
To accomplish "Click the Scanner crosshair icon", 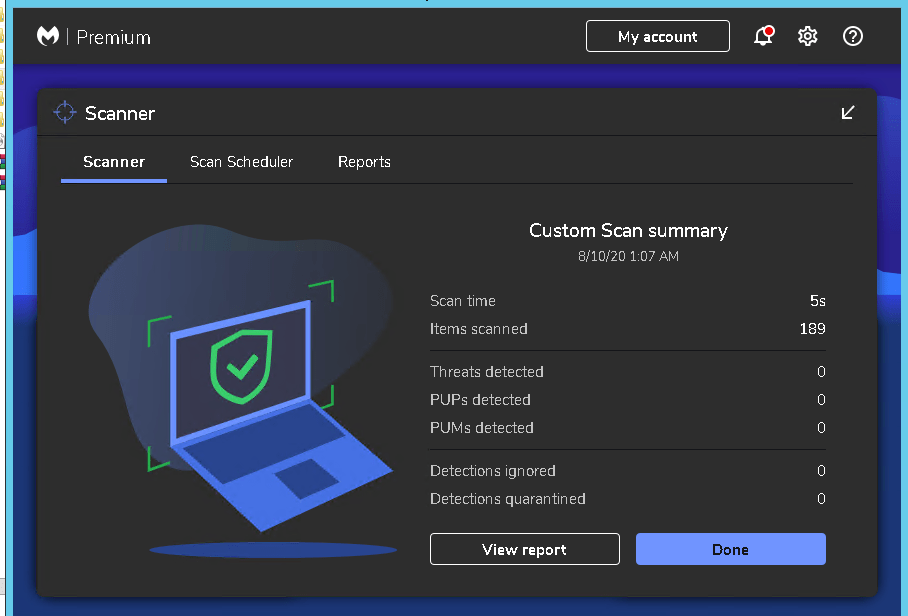I will click(x=65, y=113).
